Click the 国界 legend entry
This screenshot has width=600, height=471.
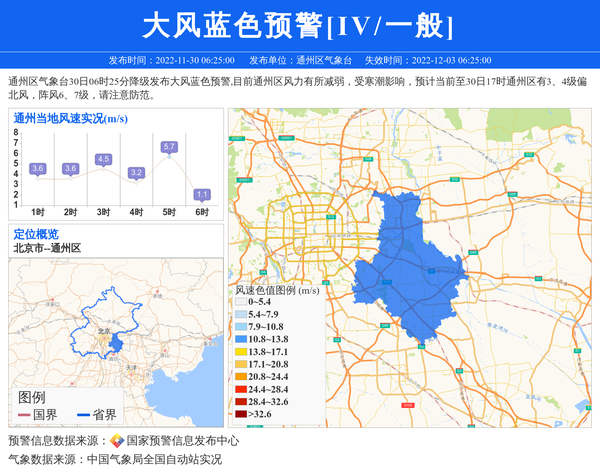pyautogui.click(x=38, y=415)
